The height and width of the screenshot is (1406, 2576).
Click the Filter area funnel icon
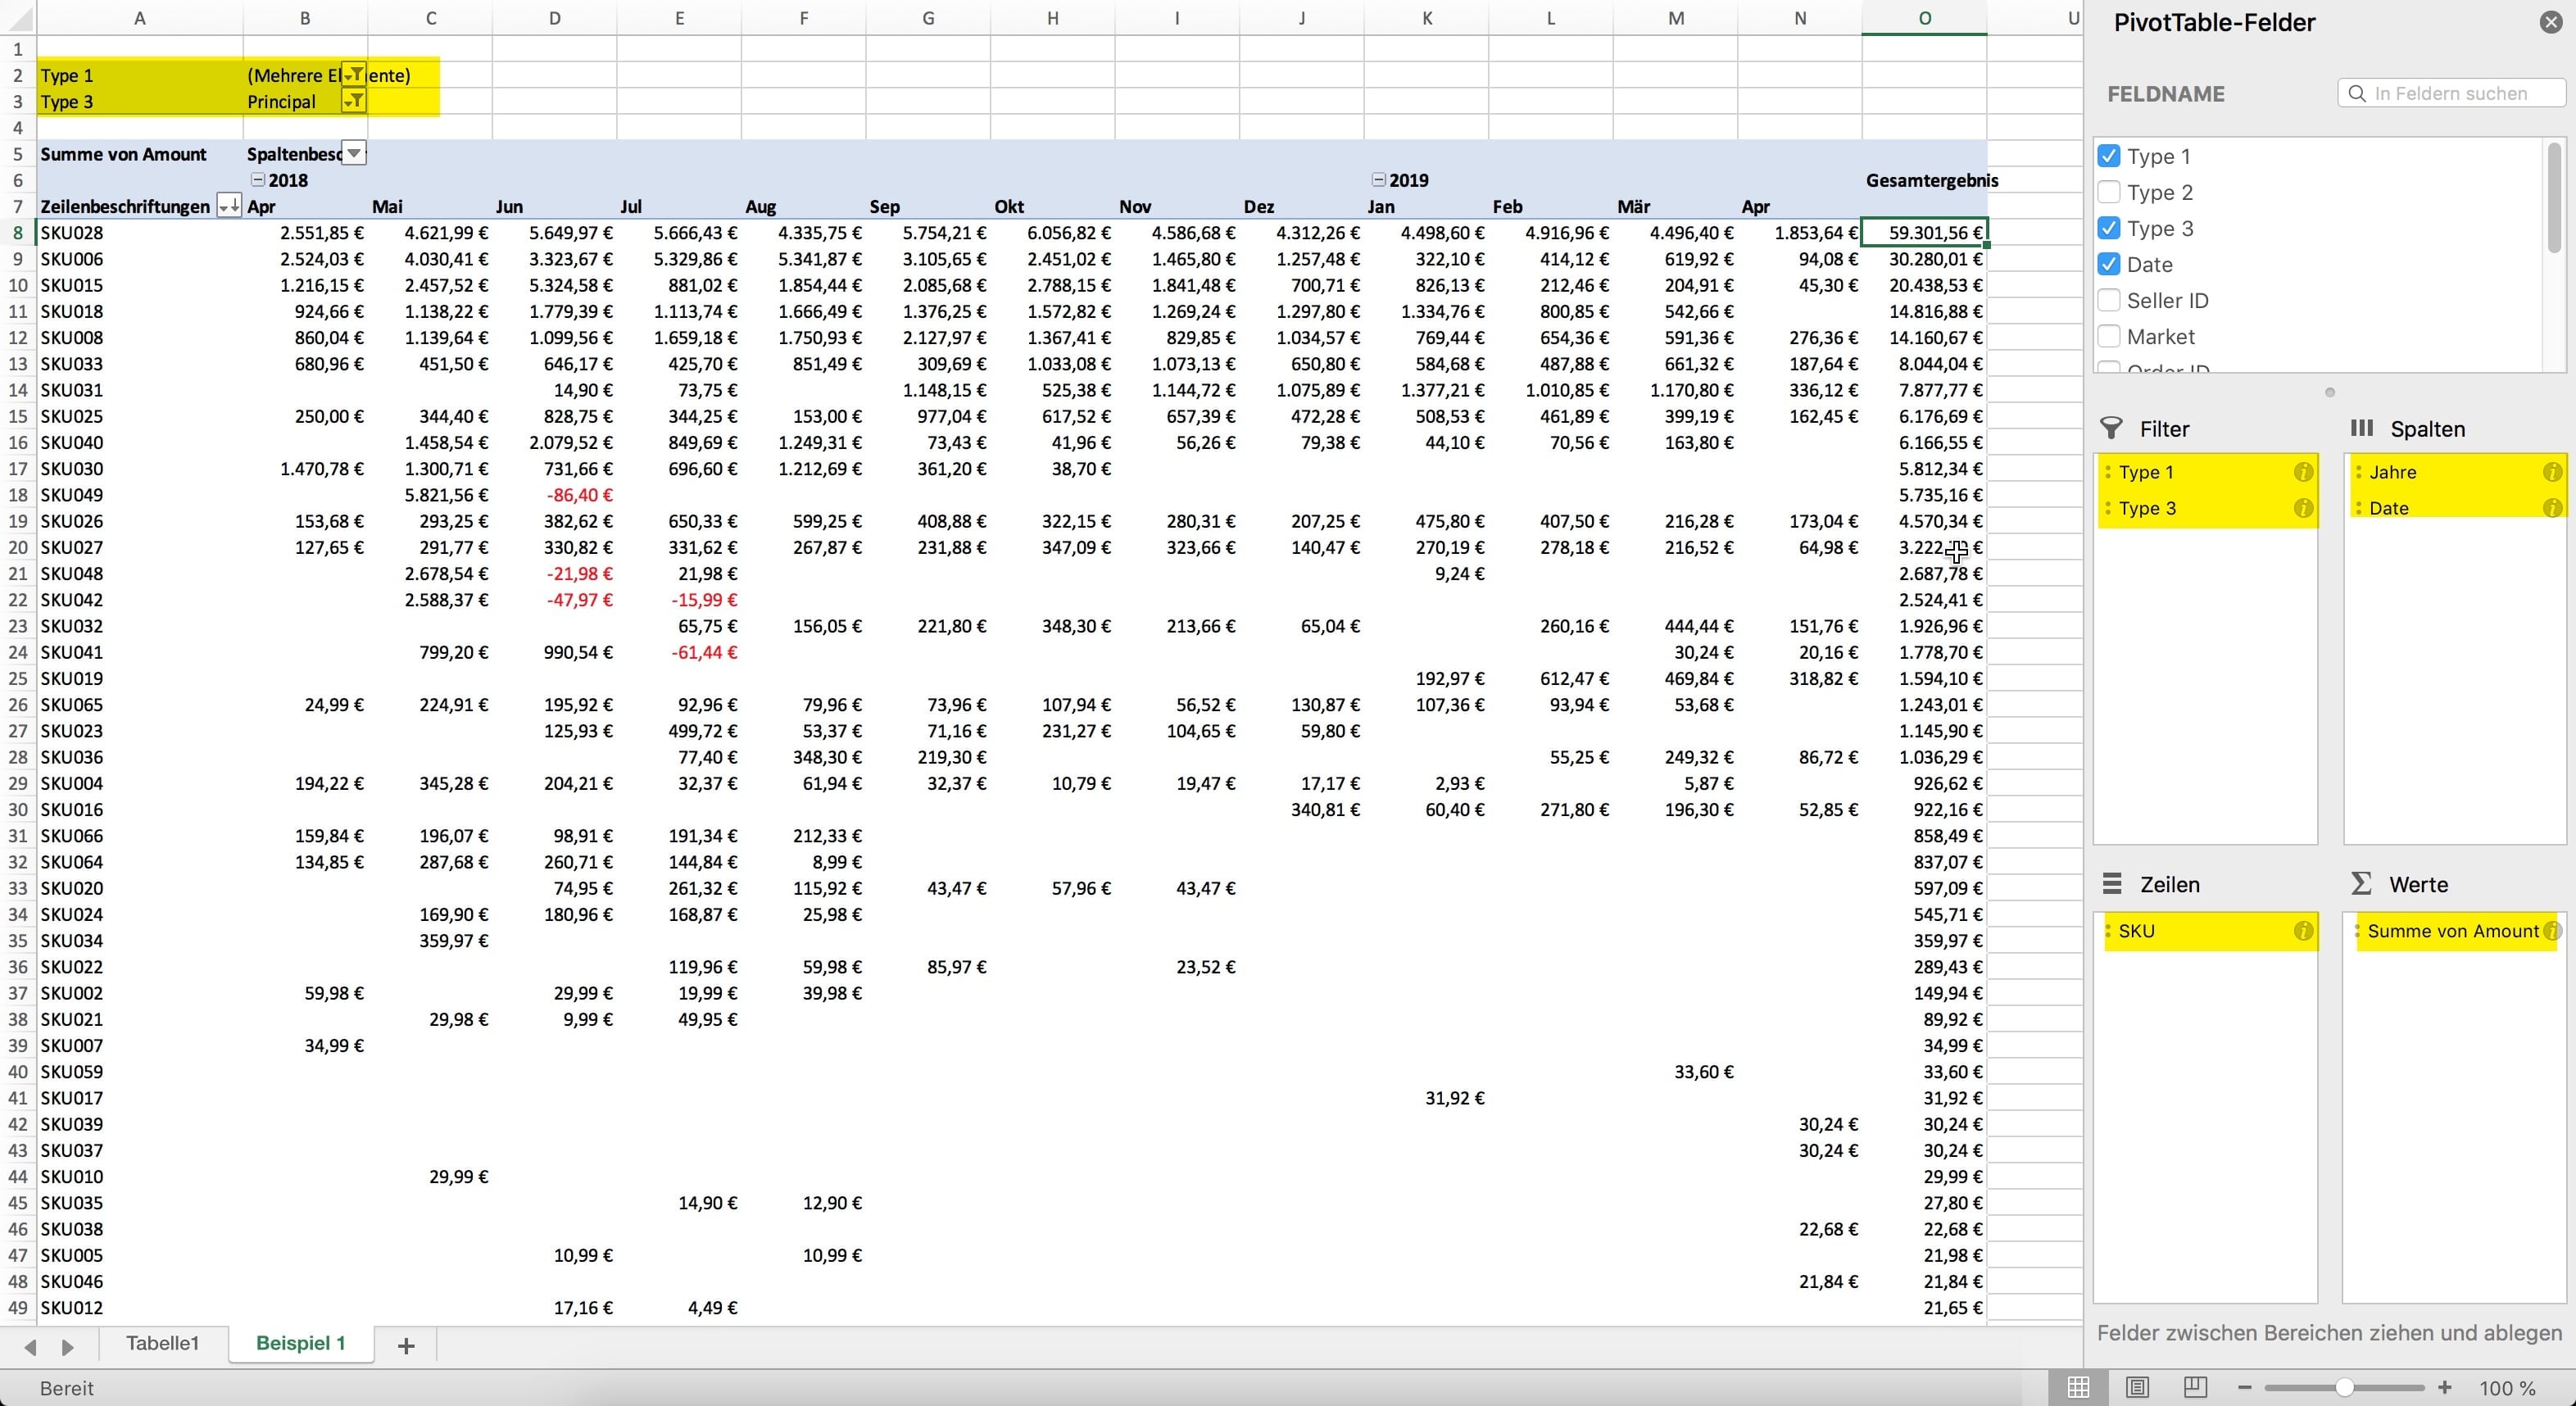point(2111,428)
